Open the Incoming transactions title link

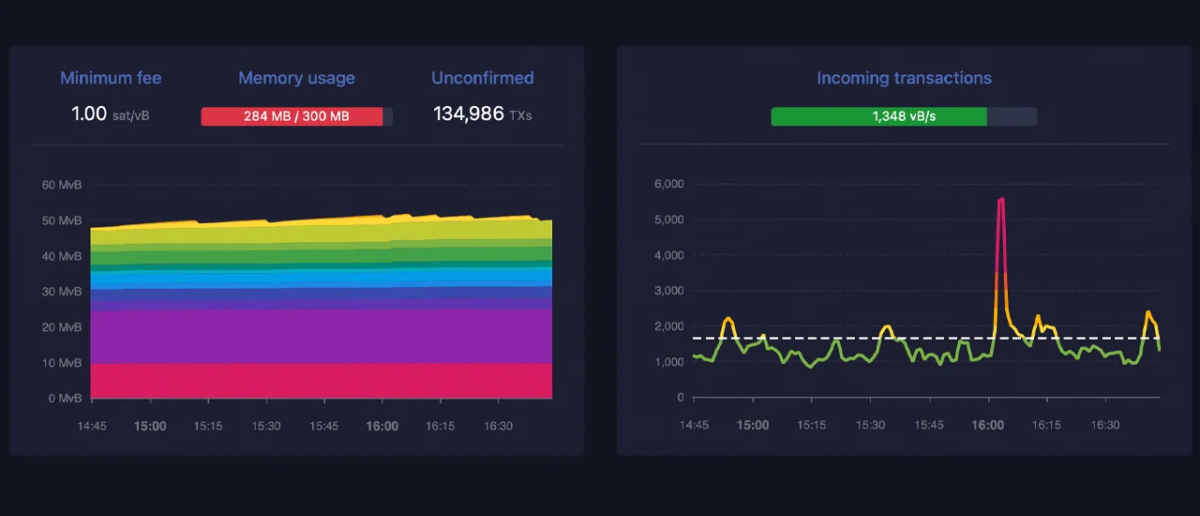pyautogui.click(x=903, y=78)
